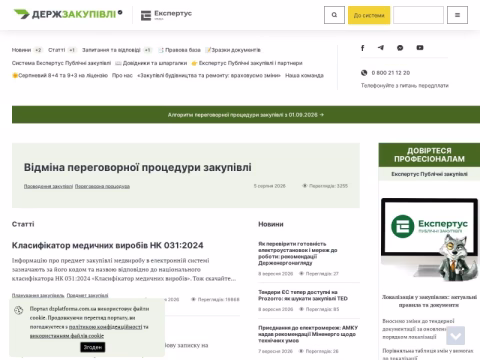Open Система Експертус Публічні закупівлі link

click(x=61, y=63)
